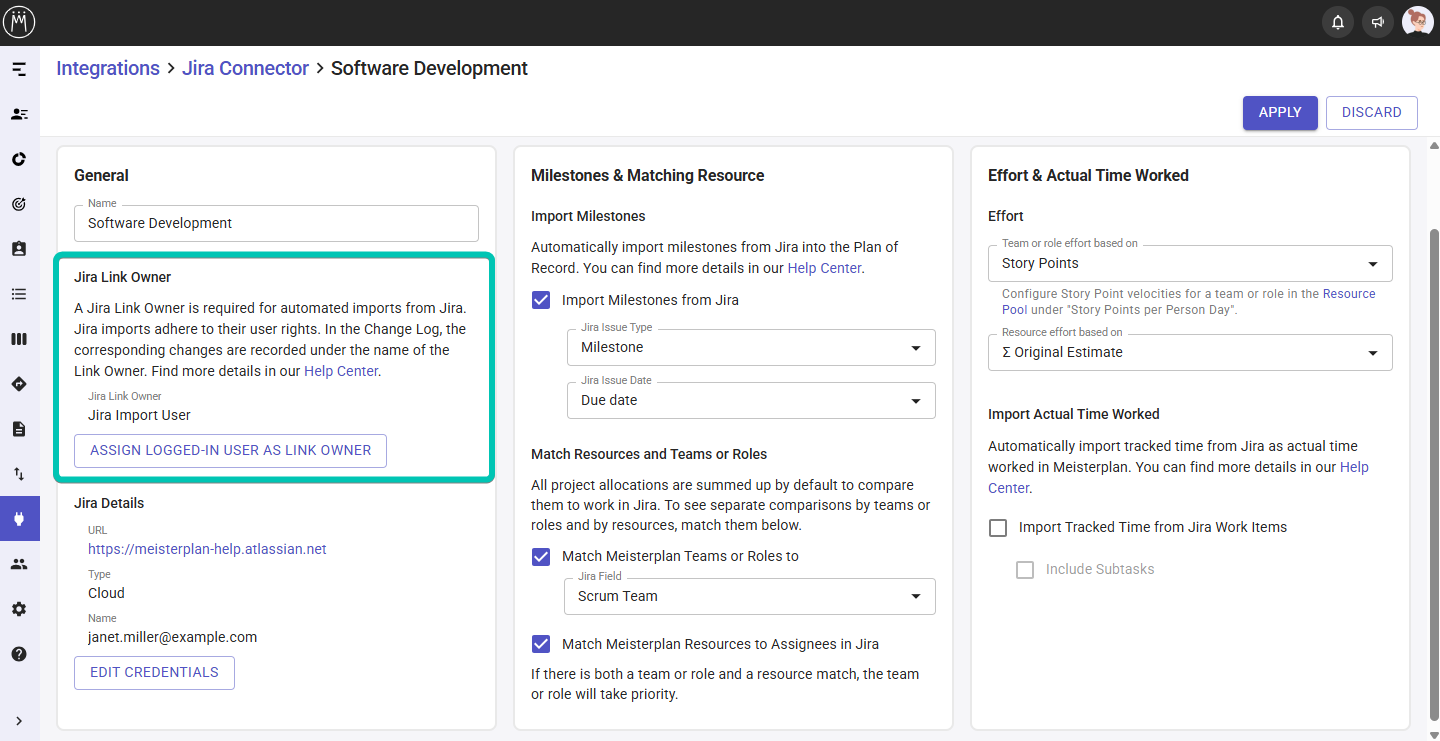The image size is (1440, 741).
Task: Open the settings gear icon in sidebar
Action: pyautogui.click(x=19, y=609)
